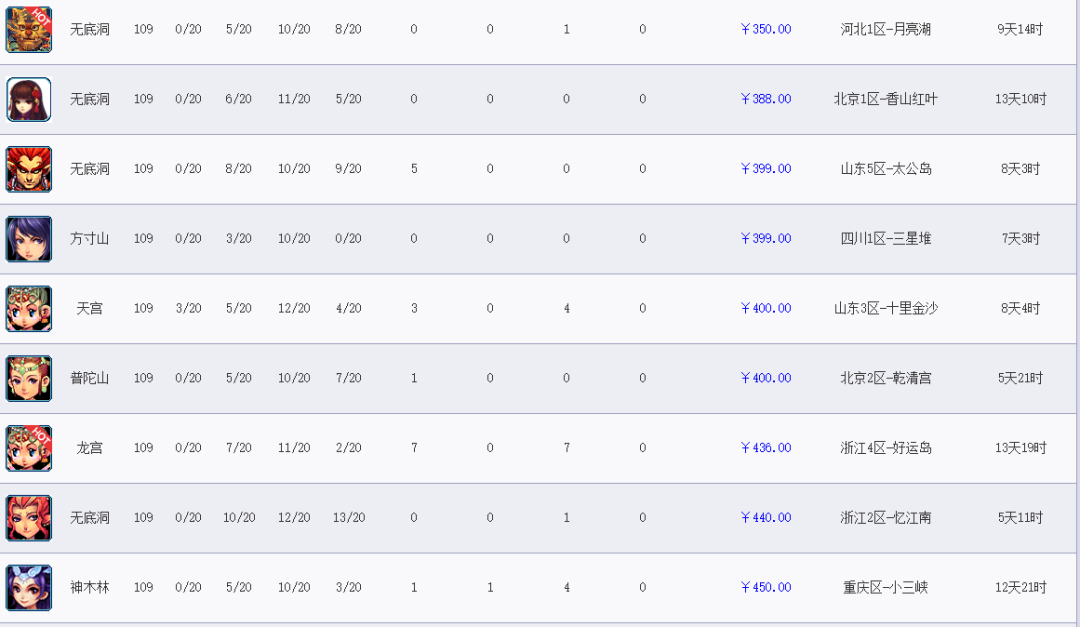Image resolution: width=1080 pixels, height=627 pixels.
Task: Click the avatar icon of the ¥350.00 listing
Action: [29, 30]
